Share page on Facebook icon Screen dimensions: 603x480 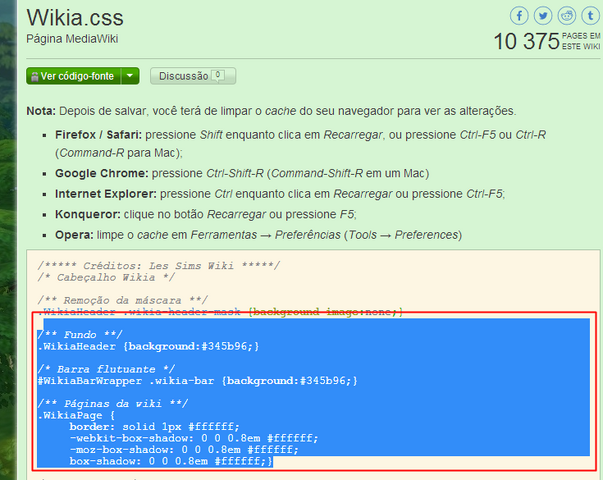tap(519, 16)
